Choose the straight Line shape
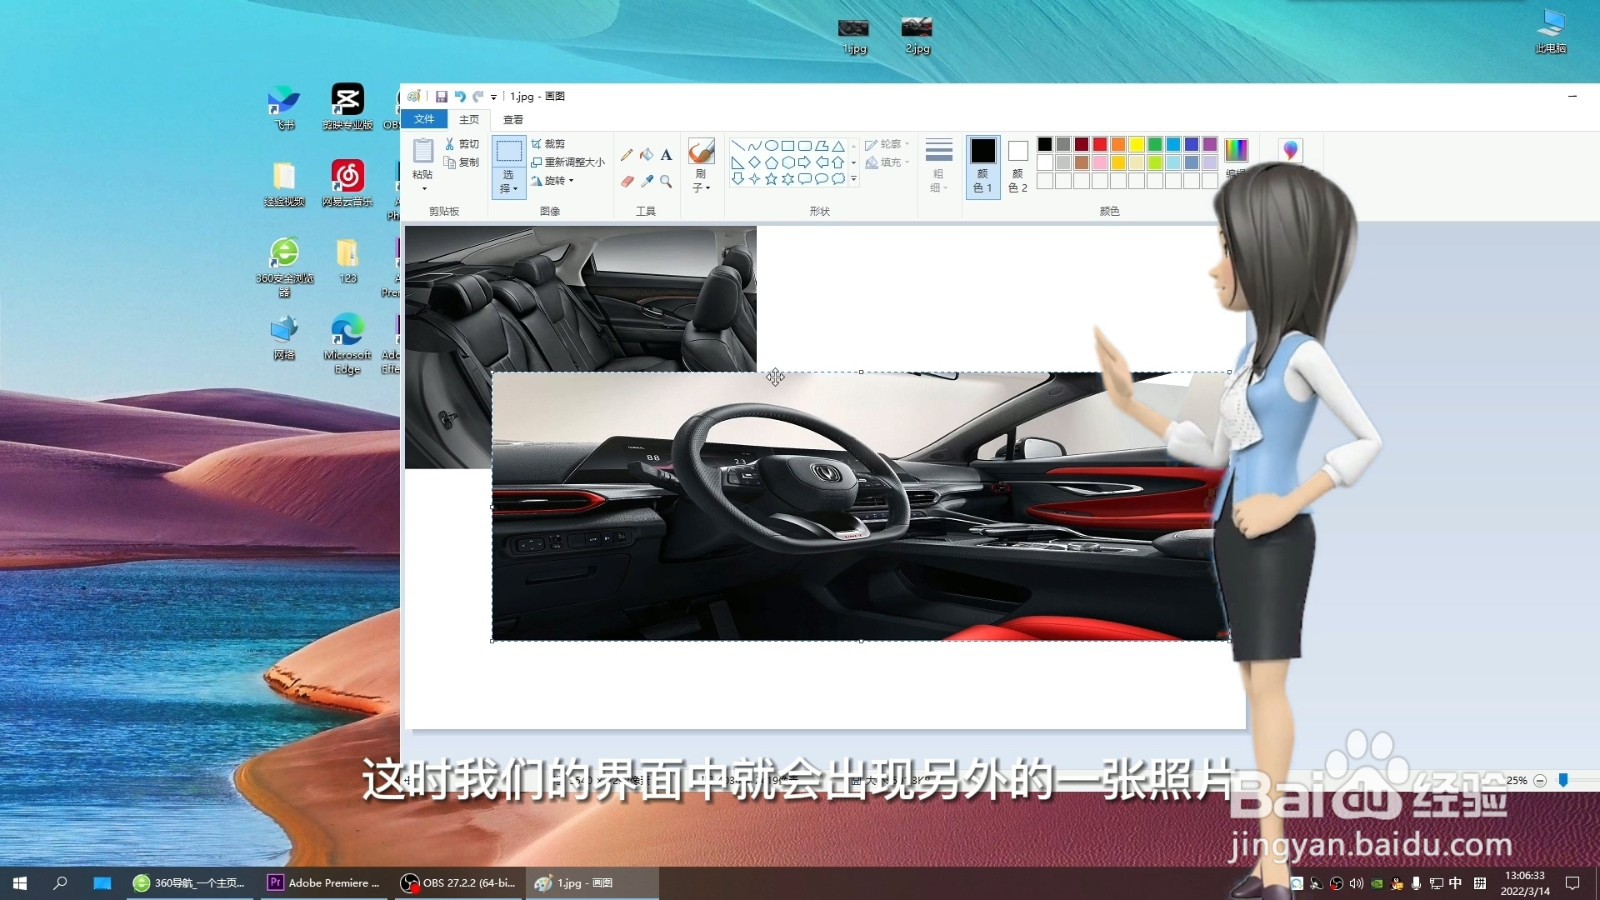 pos(738,146)
